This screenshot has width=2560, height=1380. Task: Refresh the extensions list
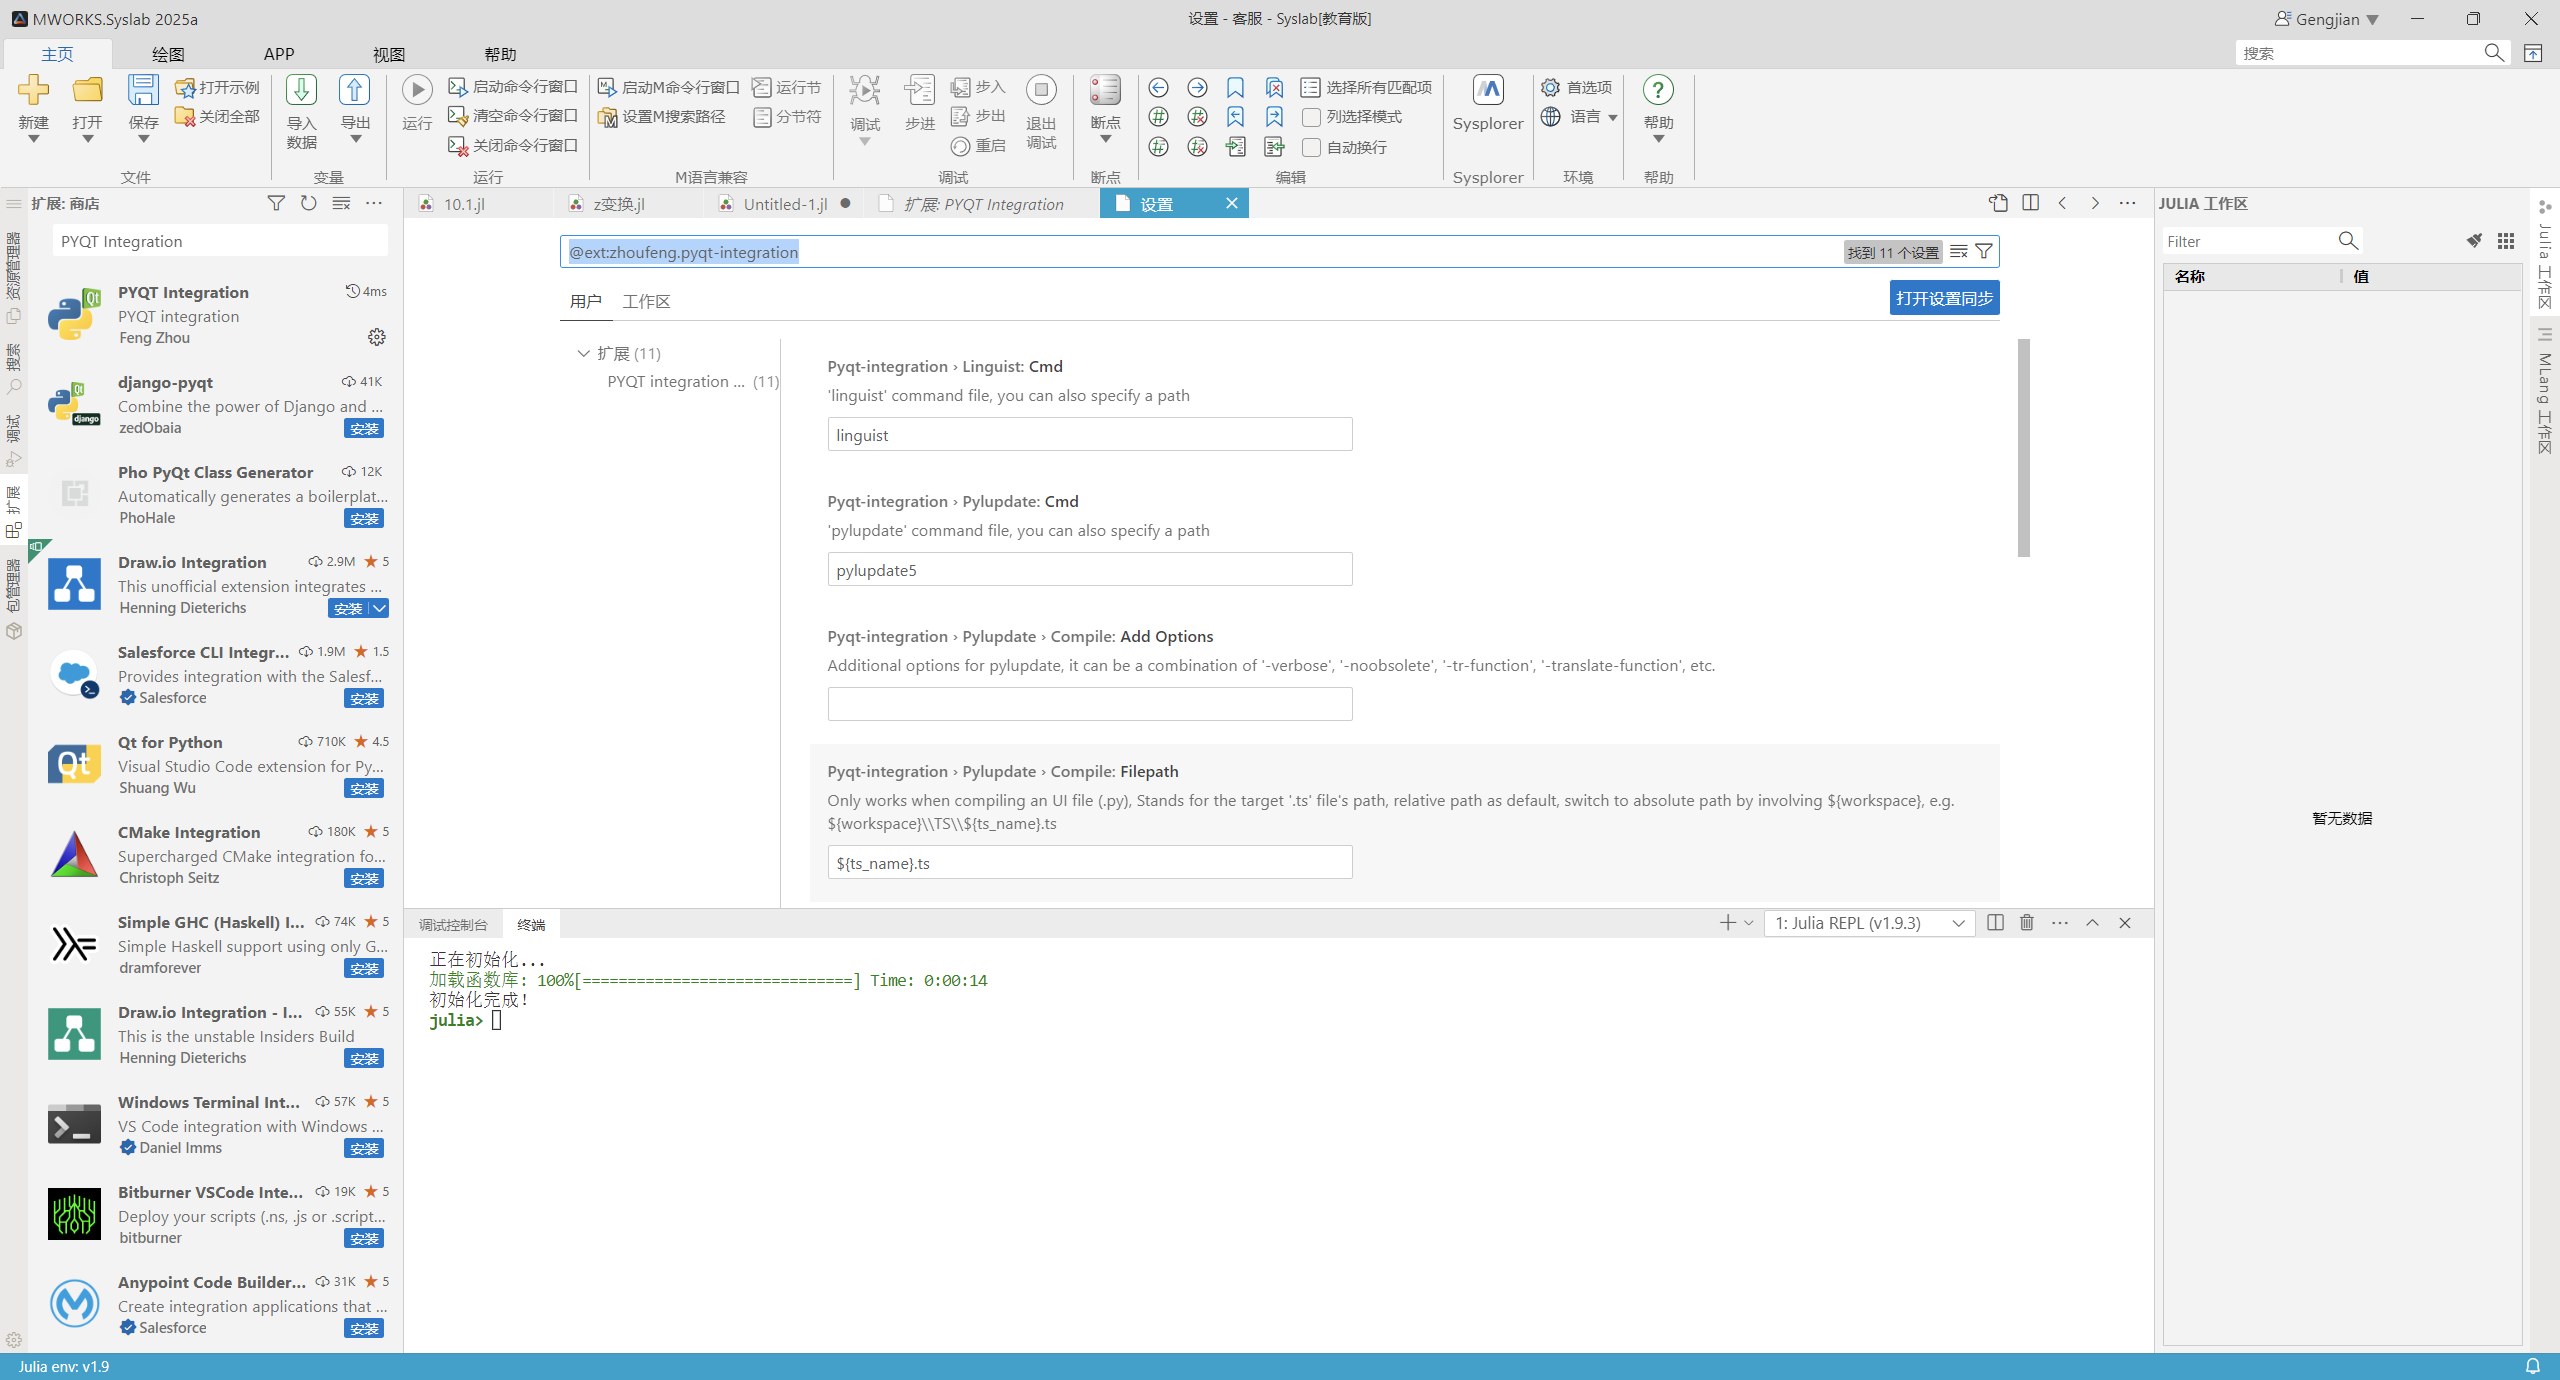308,203
